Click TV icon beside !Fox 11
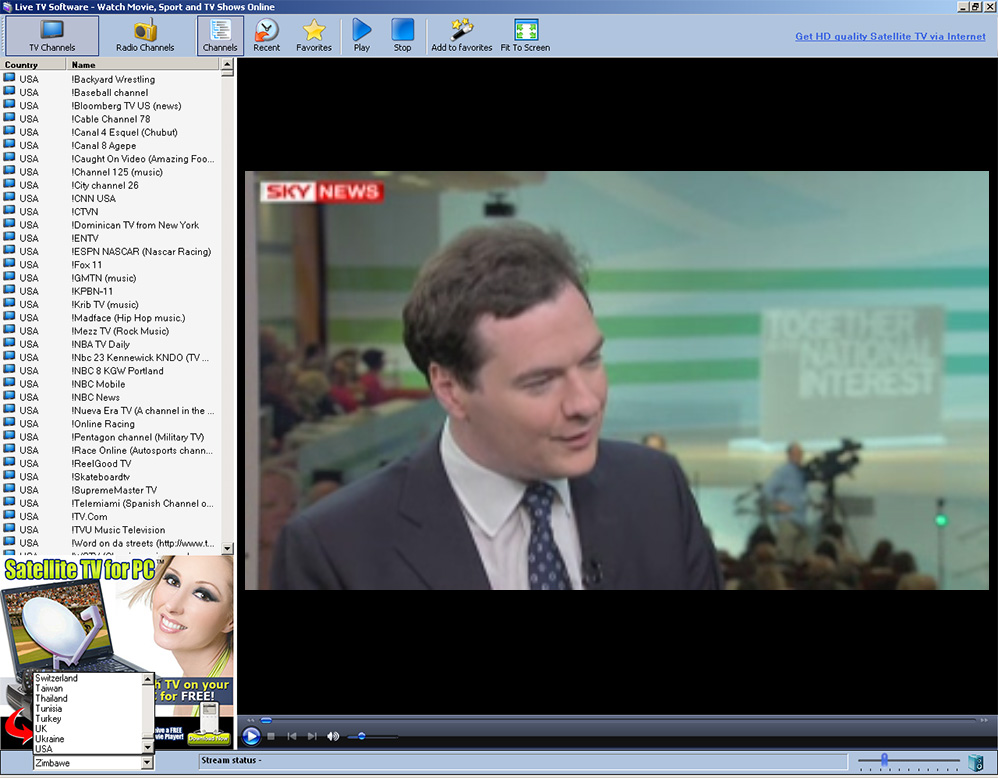The height and width of the screenshot is (778, 998). 10,264
